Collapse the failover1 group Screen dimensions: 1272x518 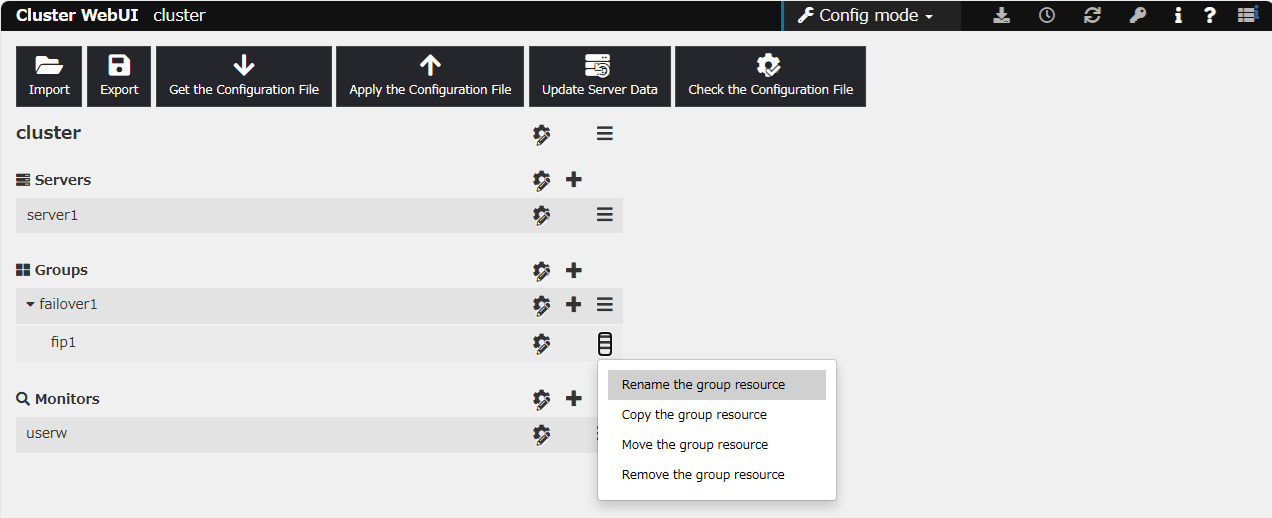[30, 305]
